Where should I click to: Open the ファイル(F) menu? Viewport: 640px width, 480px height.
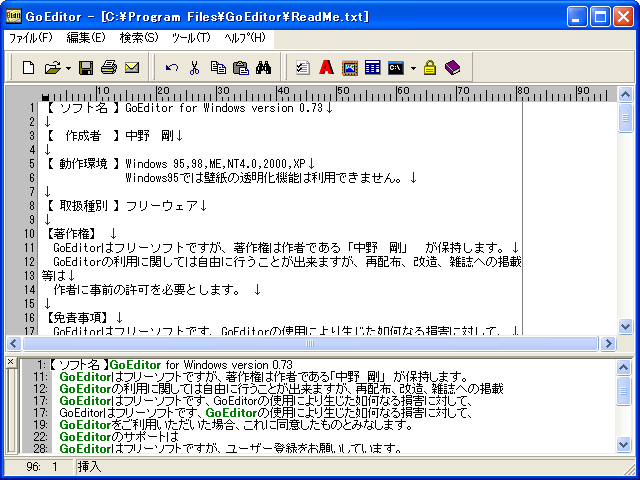click(31, 38)
